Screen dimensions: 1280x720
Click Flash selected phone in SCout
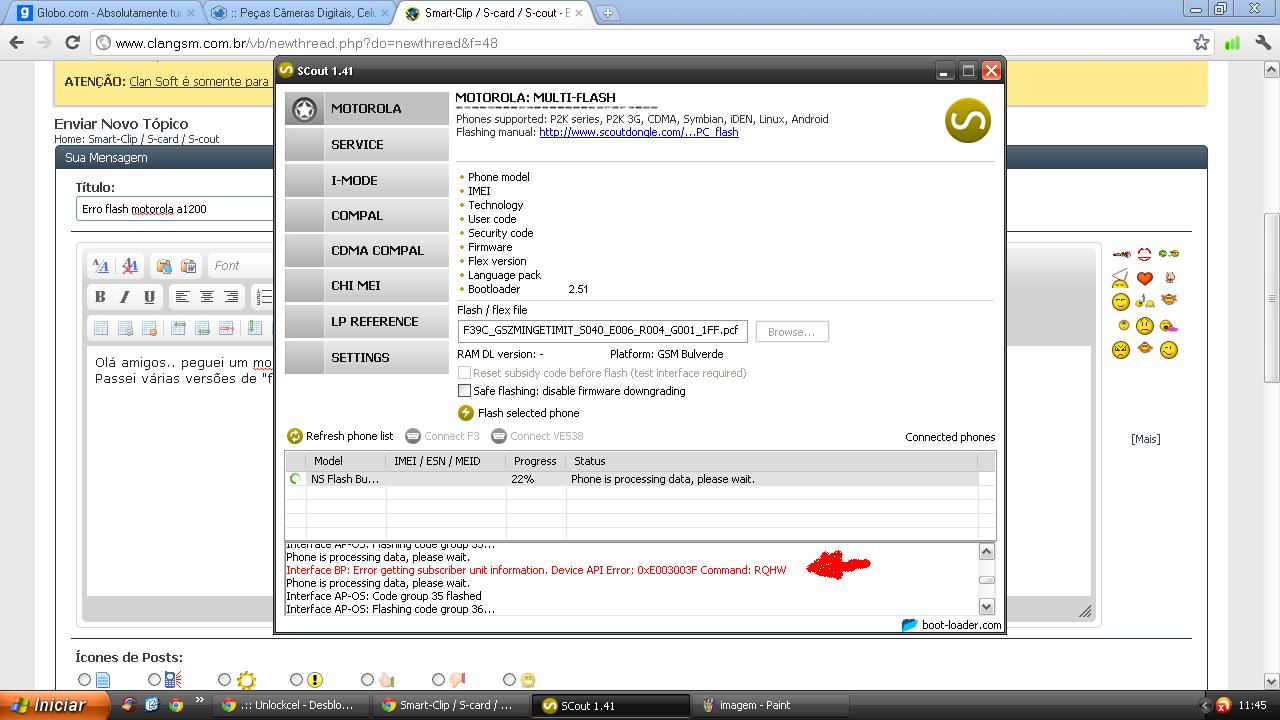518,413
